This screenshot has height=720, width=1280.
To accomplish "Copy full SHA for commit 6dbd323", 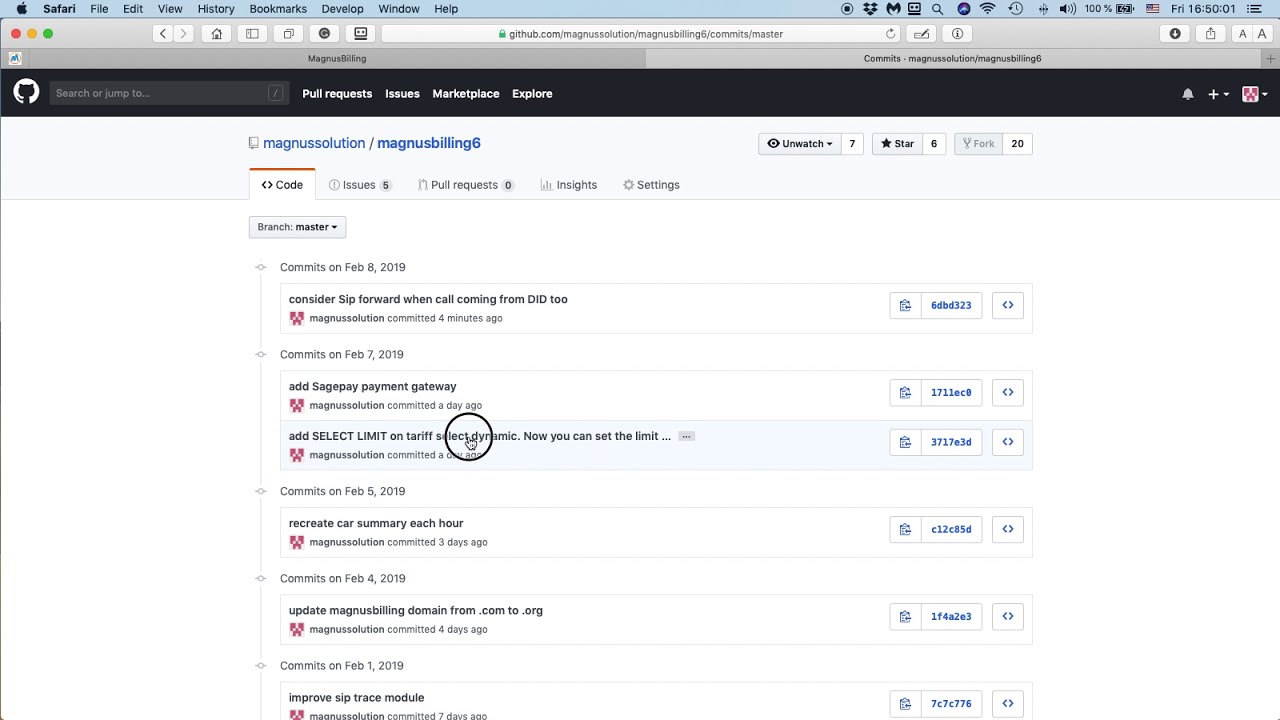I will pos(905,305).
